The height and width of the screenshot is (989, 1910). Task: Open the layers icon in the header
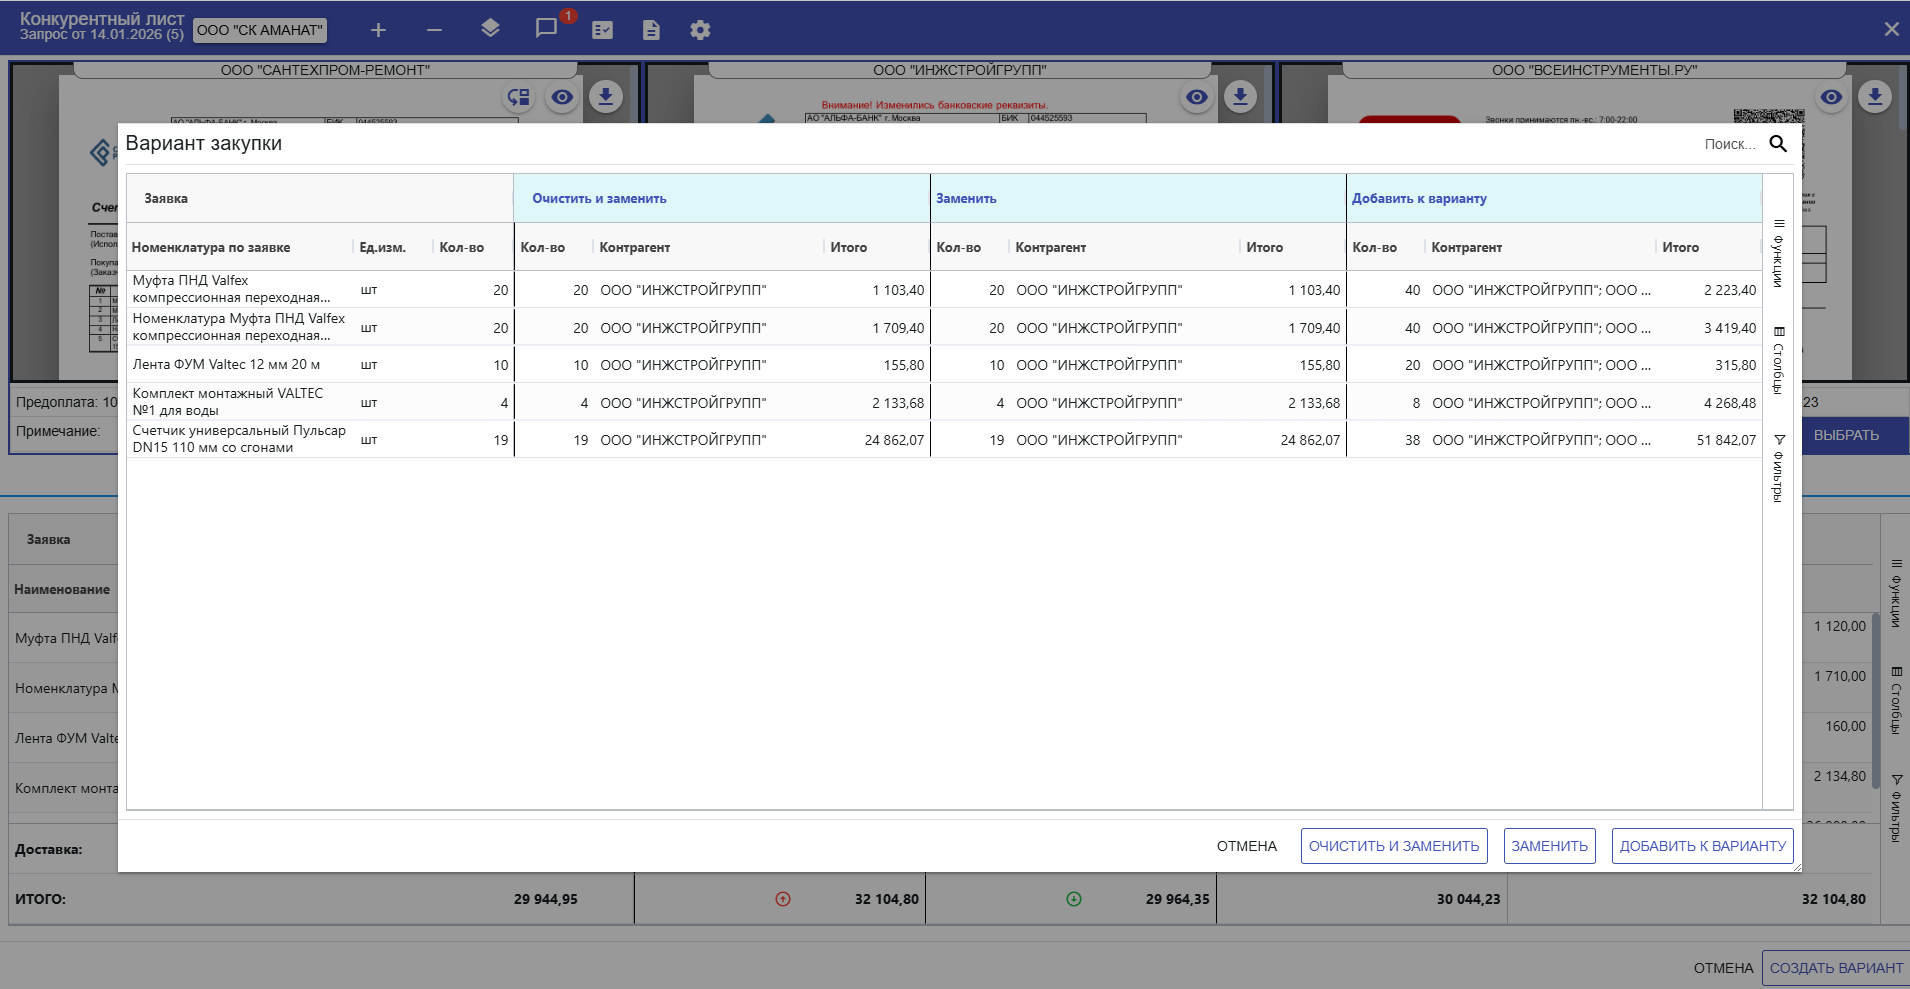[490, 29]
